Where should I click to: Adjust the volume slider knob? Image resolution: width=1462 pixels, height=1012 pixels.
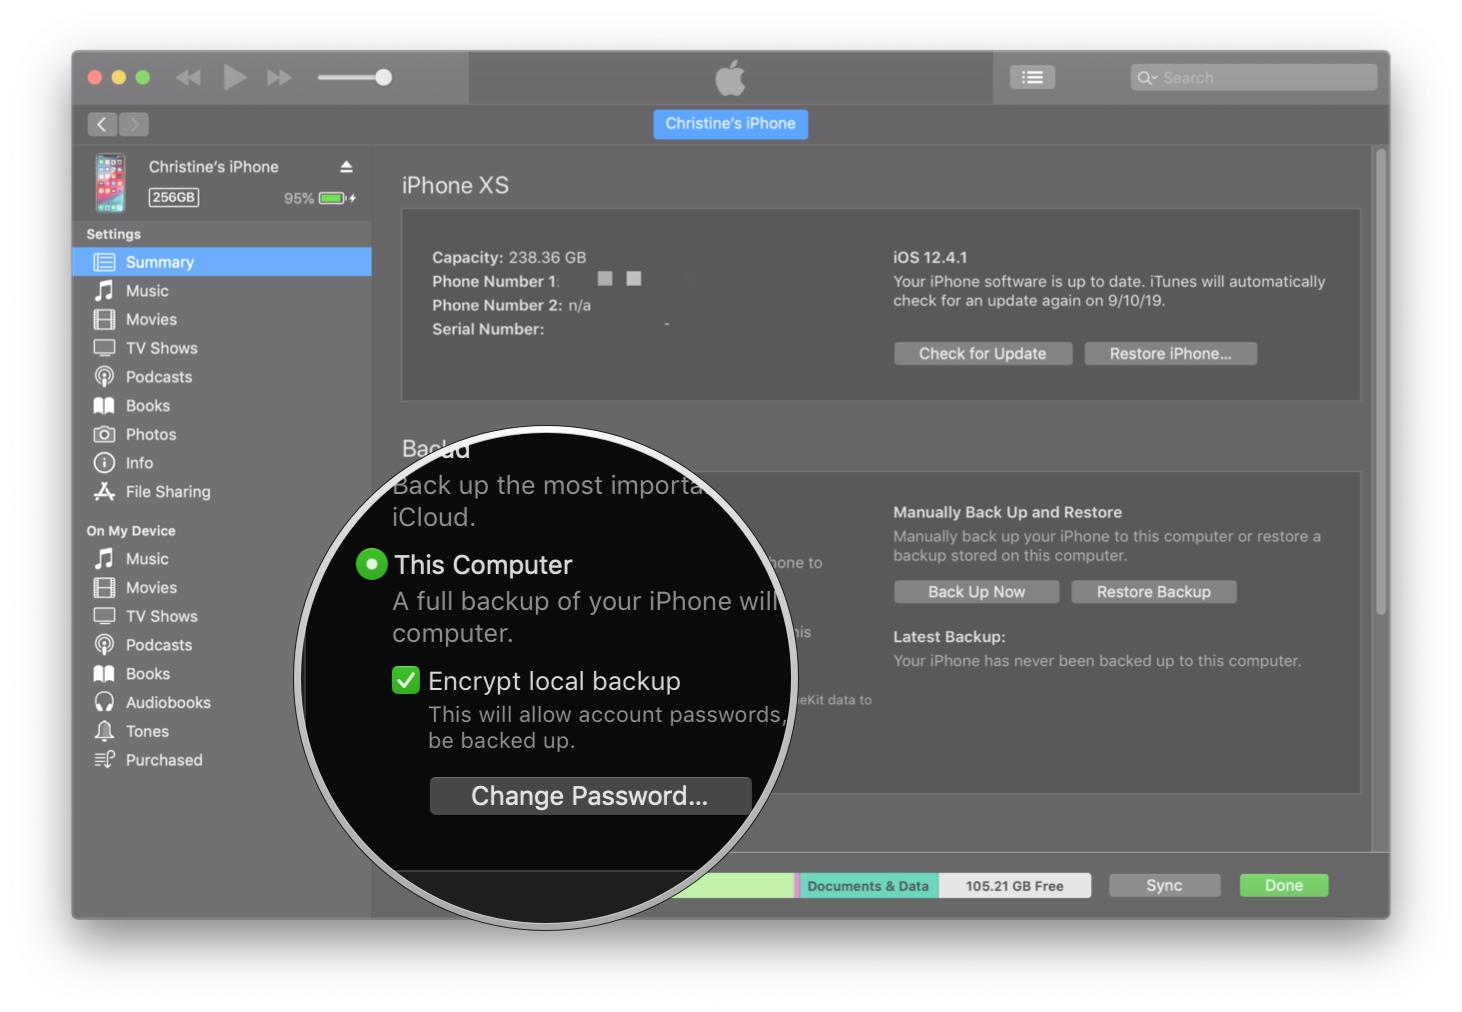383,78
